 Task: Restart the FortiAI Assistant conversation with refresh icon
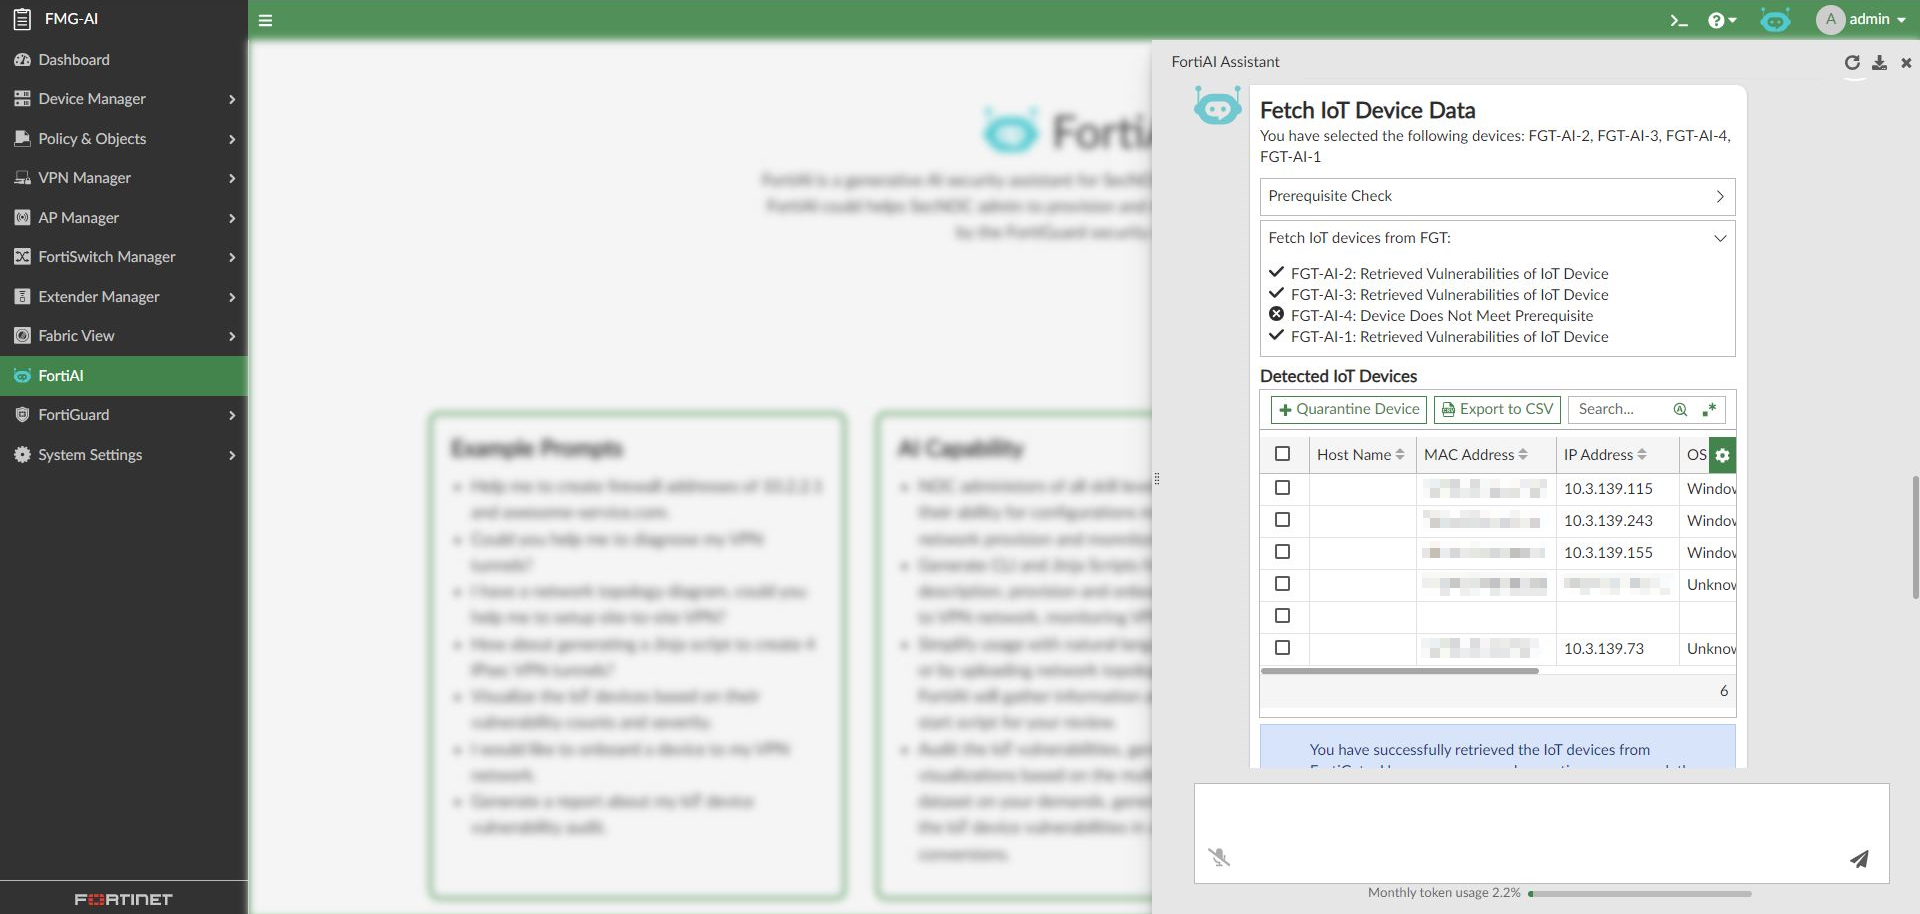[x=1853, y=62]
